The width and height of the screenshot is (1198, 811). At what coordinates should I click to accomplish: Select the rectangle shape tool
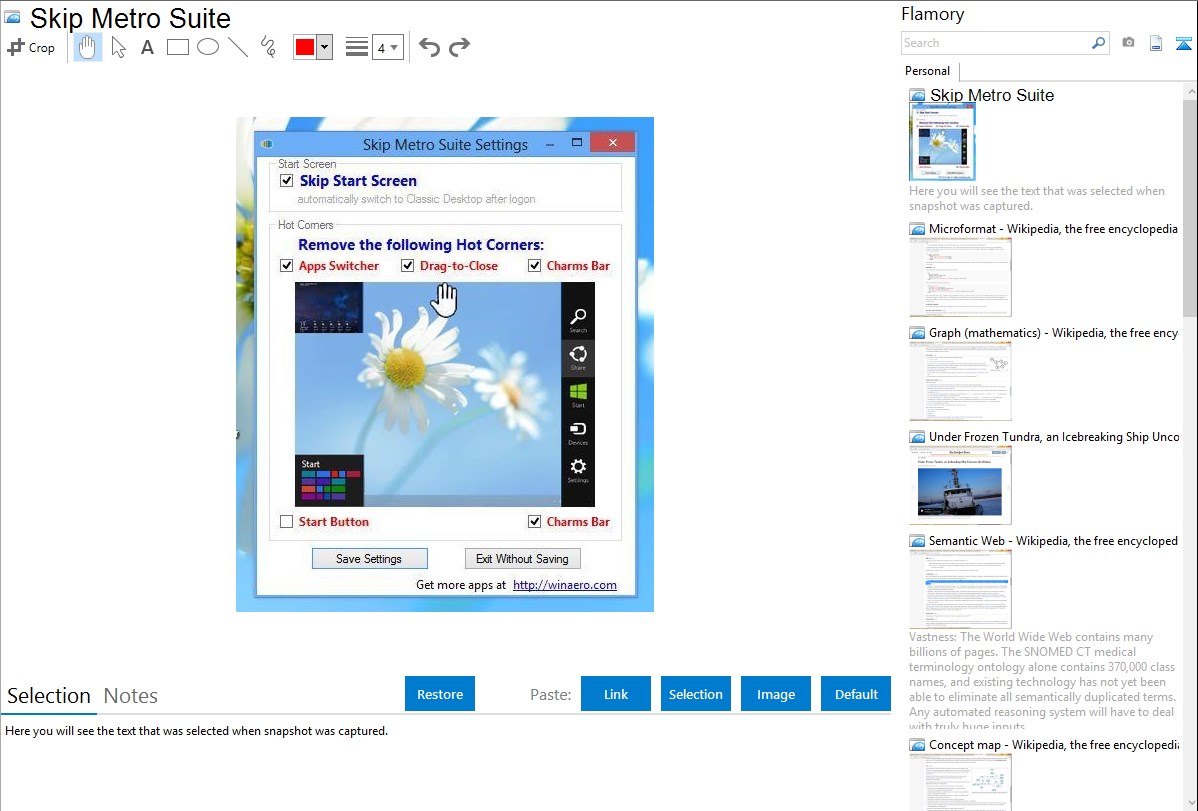[x=178, y=47]
